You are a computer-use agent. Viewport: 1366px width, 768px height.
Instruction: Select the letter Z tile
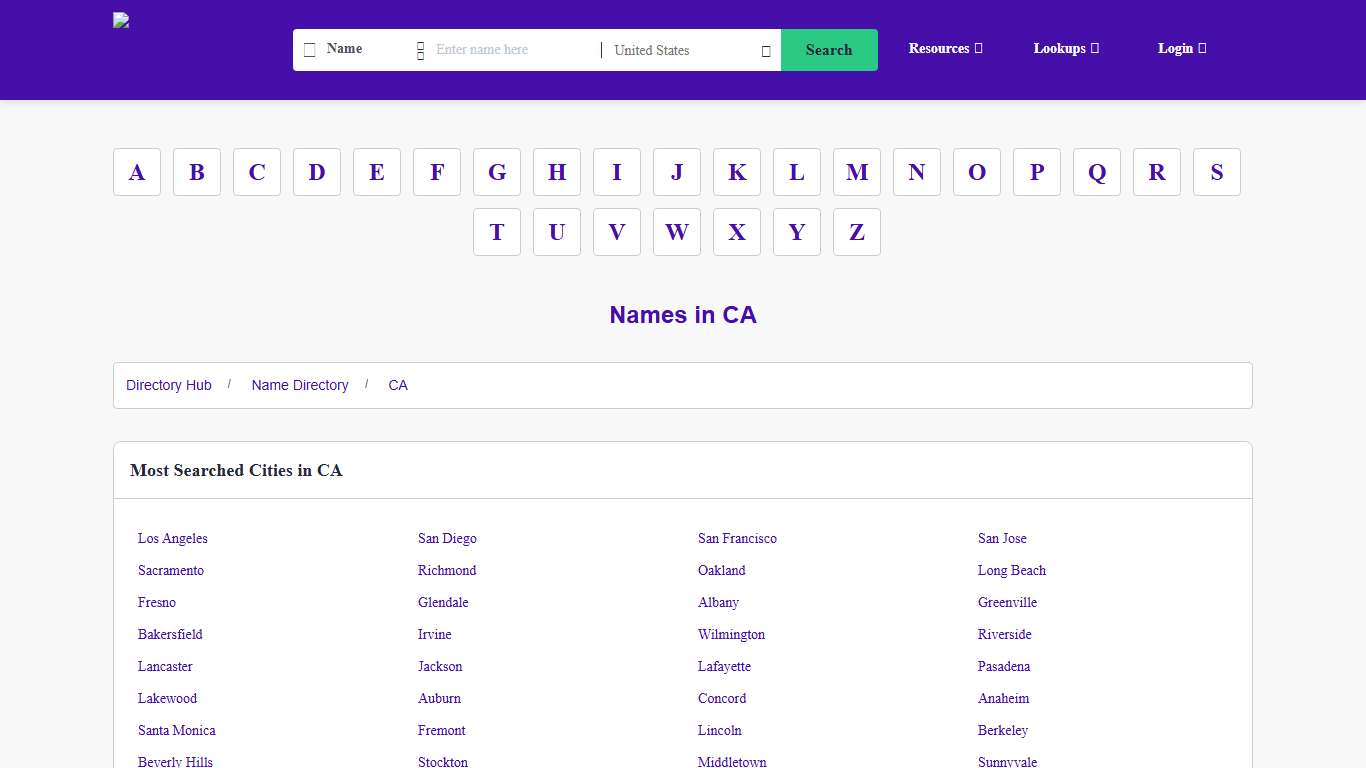click(857, 232)
